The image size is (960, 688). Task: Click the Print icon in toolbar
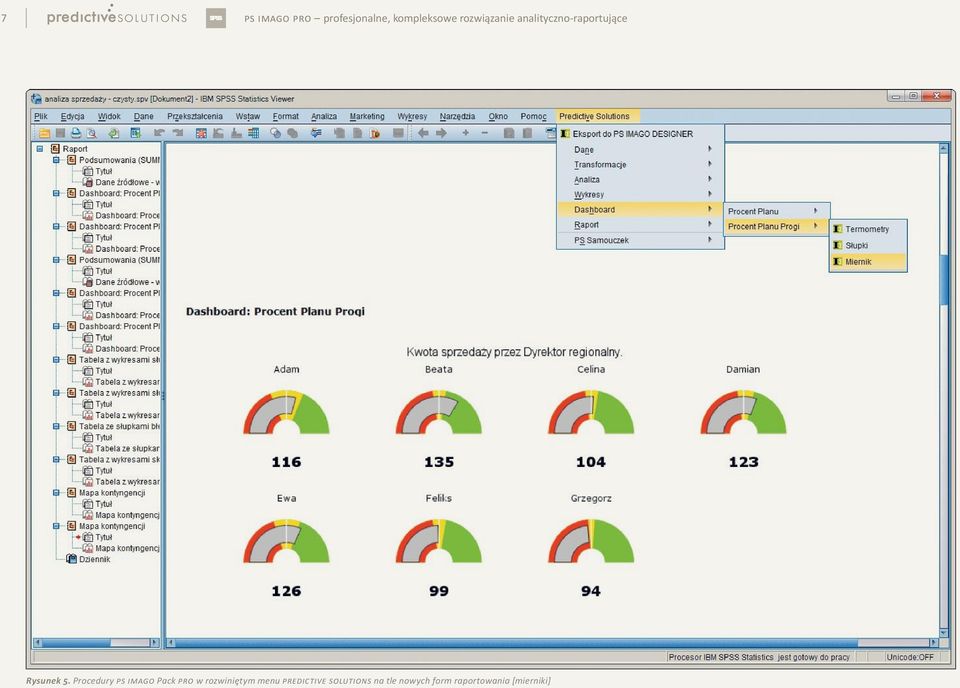76,133
